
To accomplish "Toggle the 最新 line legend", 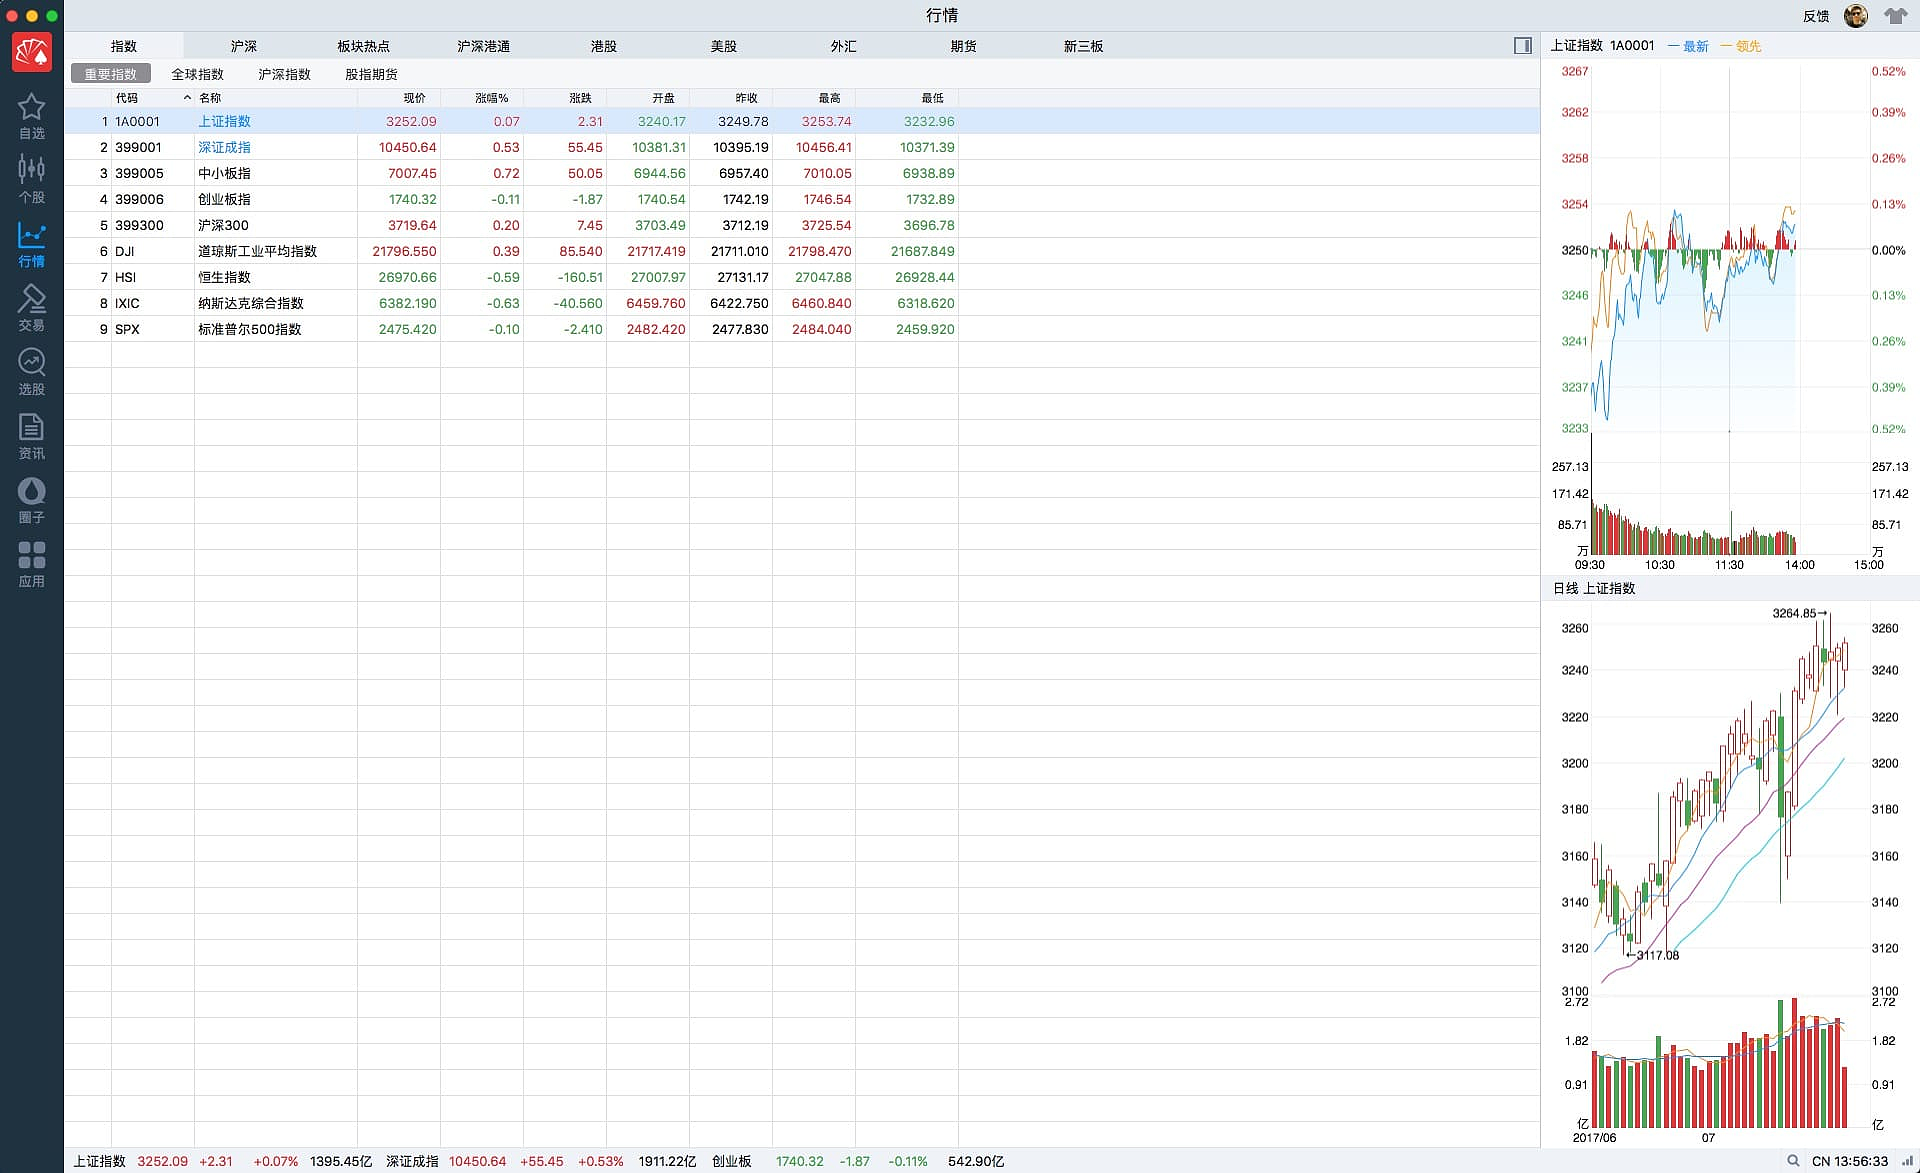I will (x=1688, y=46).
